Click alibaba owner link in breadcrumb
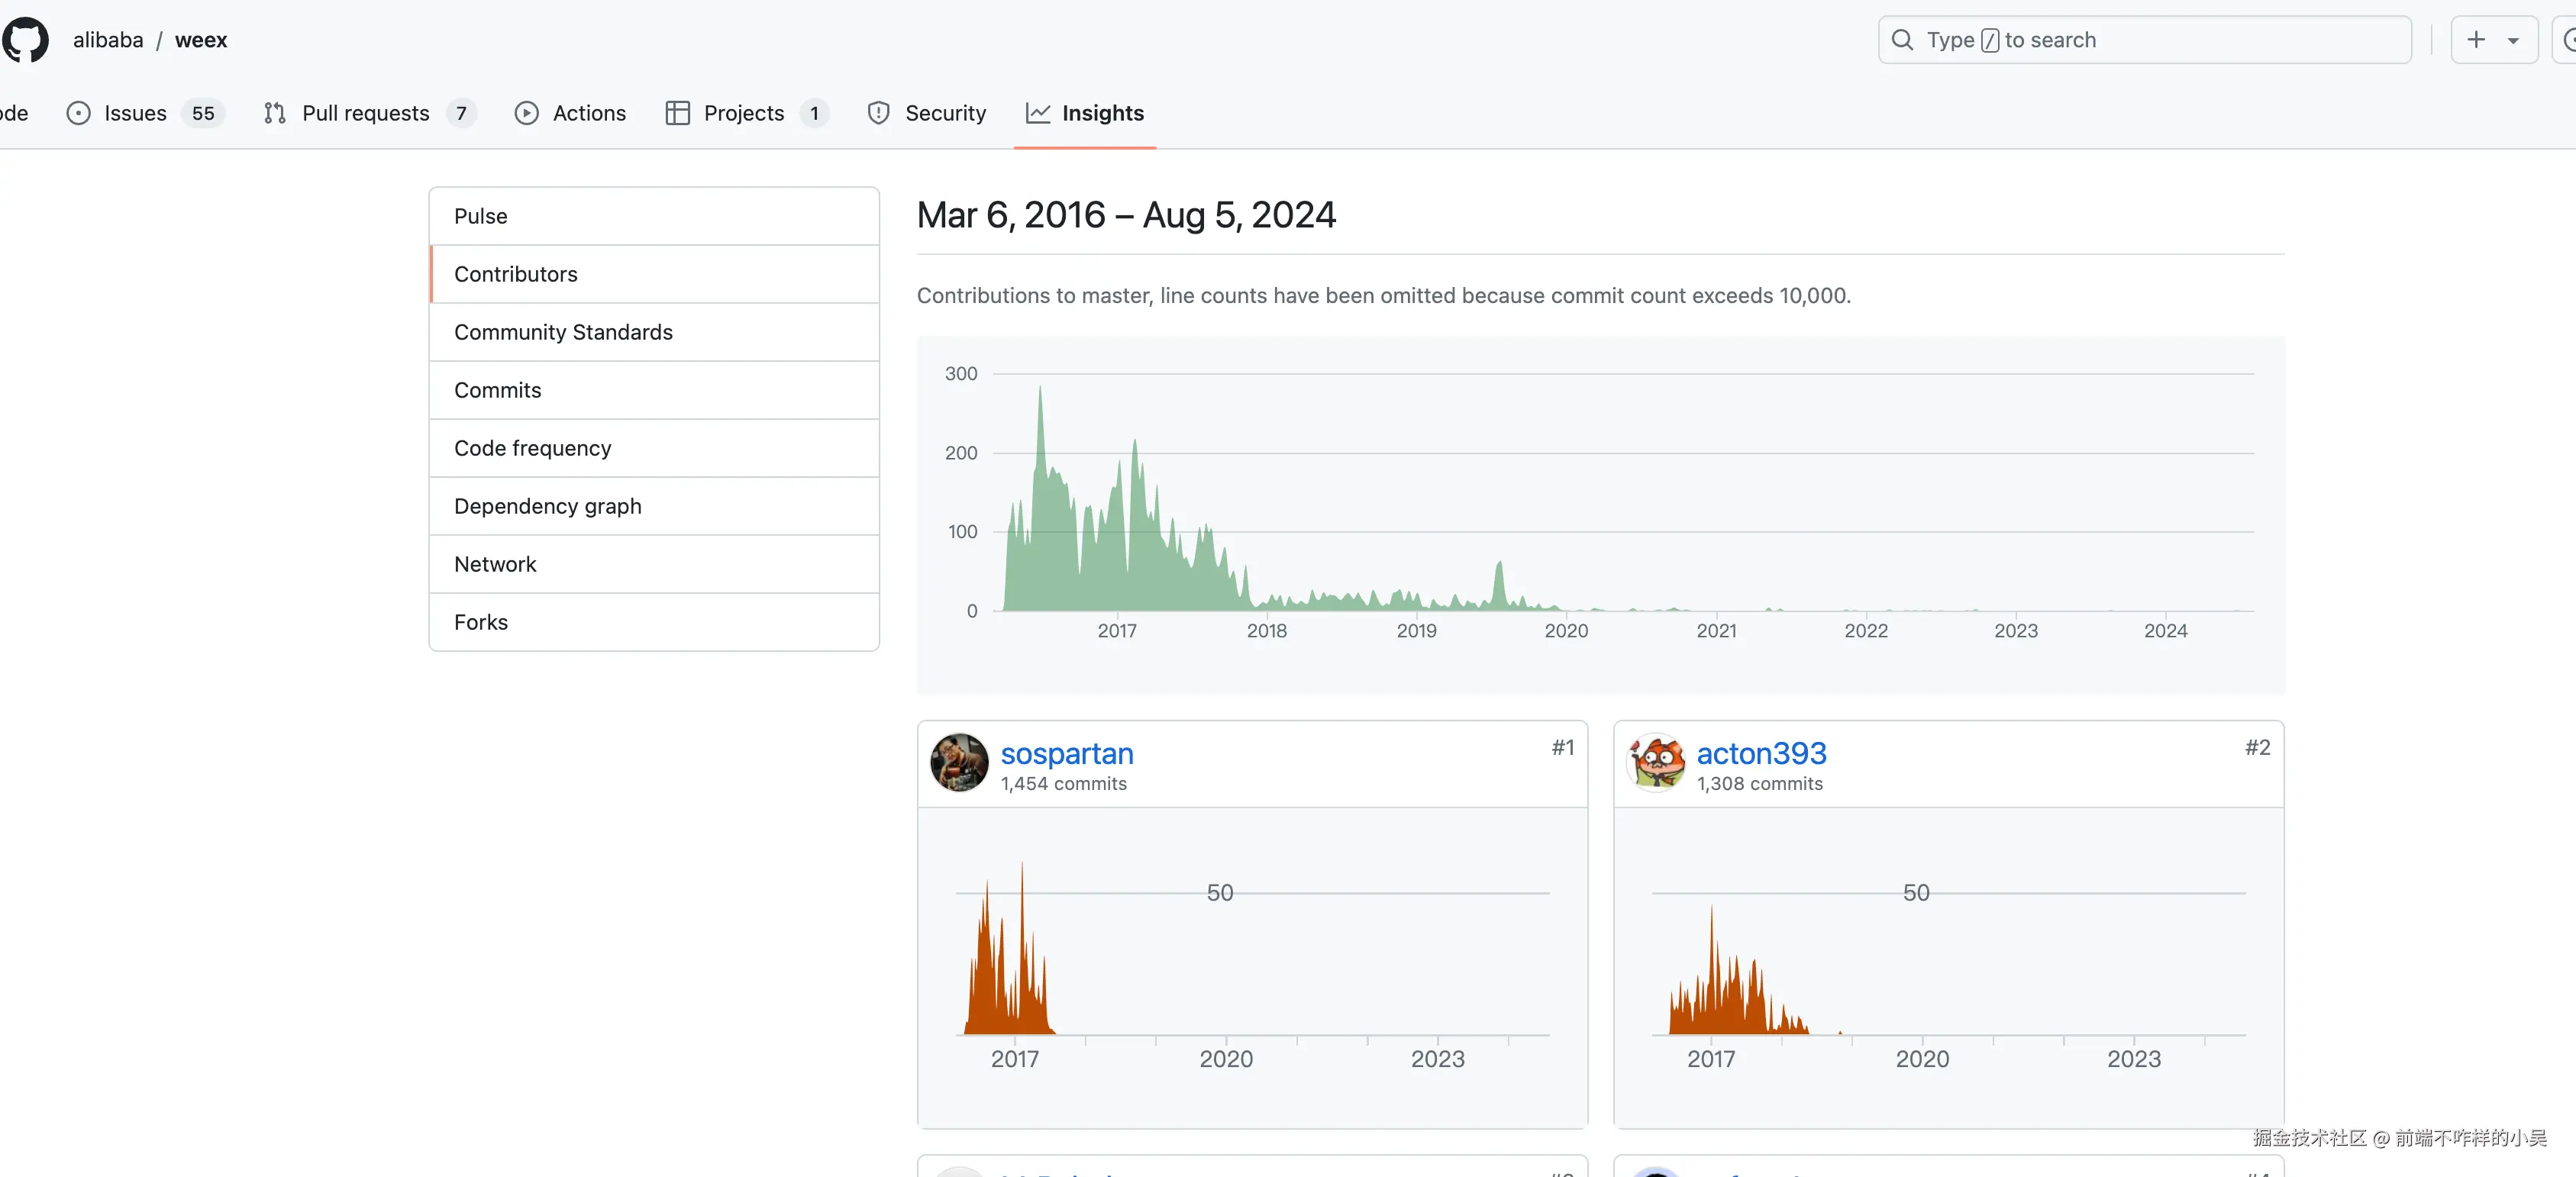The width and height of the screenshot is (2576, 1177). pyautogui.click(x=108, y=40)
